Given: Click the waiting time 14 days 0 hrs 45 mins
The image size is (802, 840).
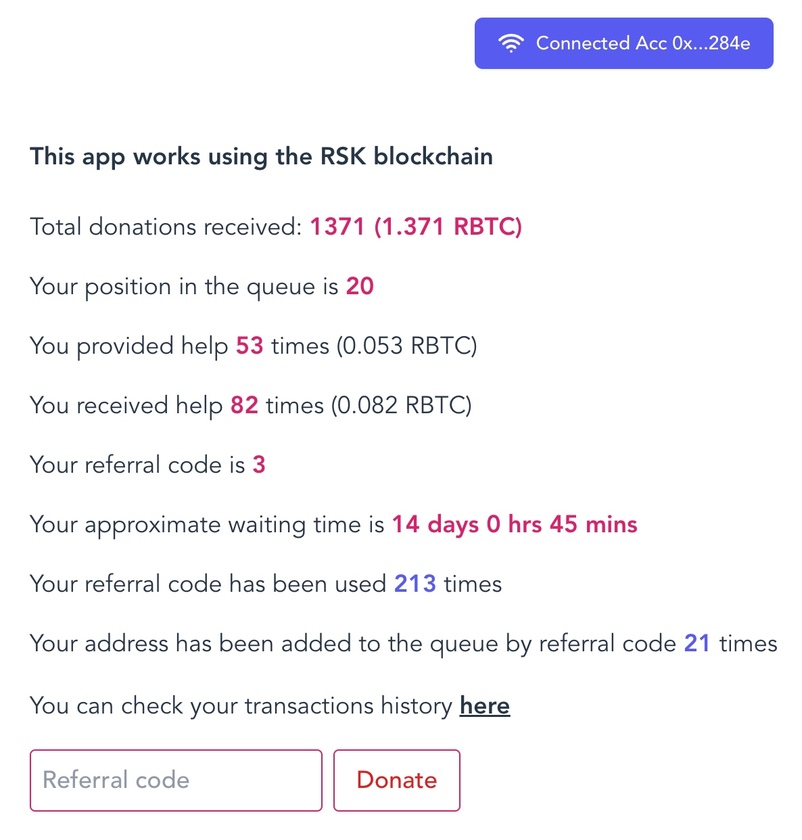Looking at the screenshot, I should tap(514, 524).
